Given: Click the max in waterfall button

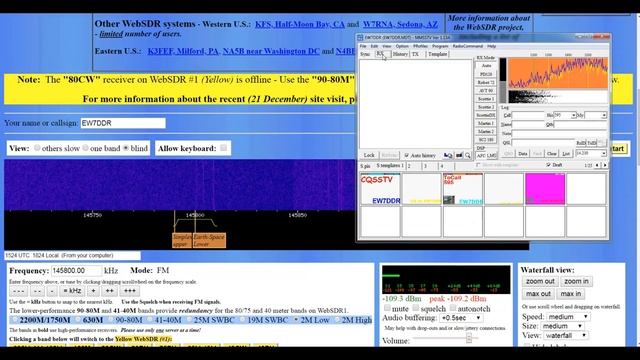Looking at the screenshot, I should 571,294.
